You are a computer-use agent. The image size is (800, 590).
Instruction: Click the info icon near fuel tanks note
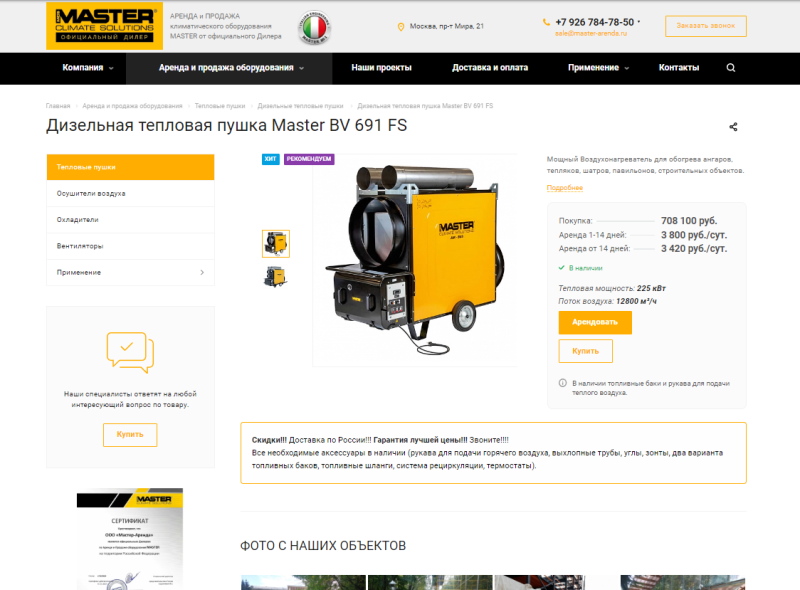562,383
